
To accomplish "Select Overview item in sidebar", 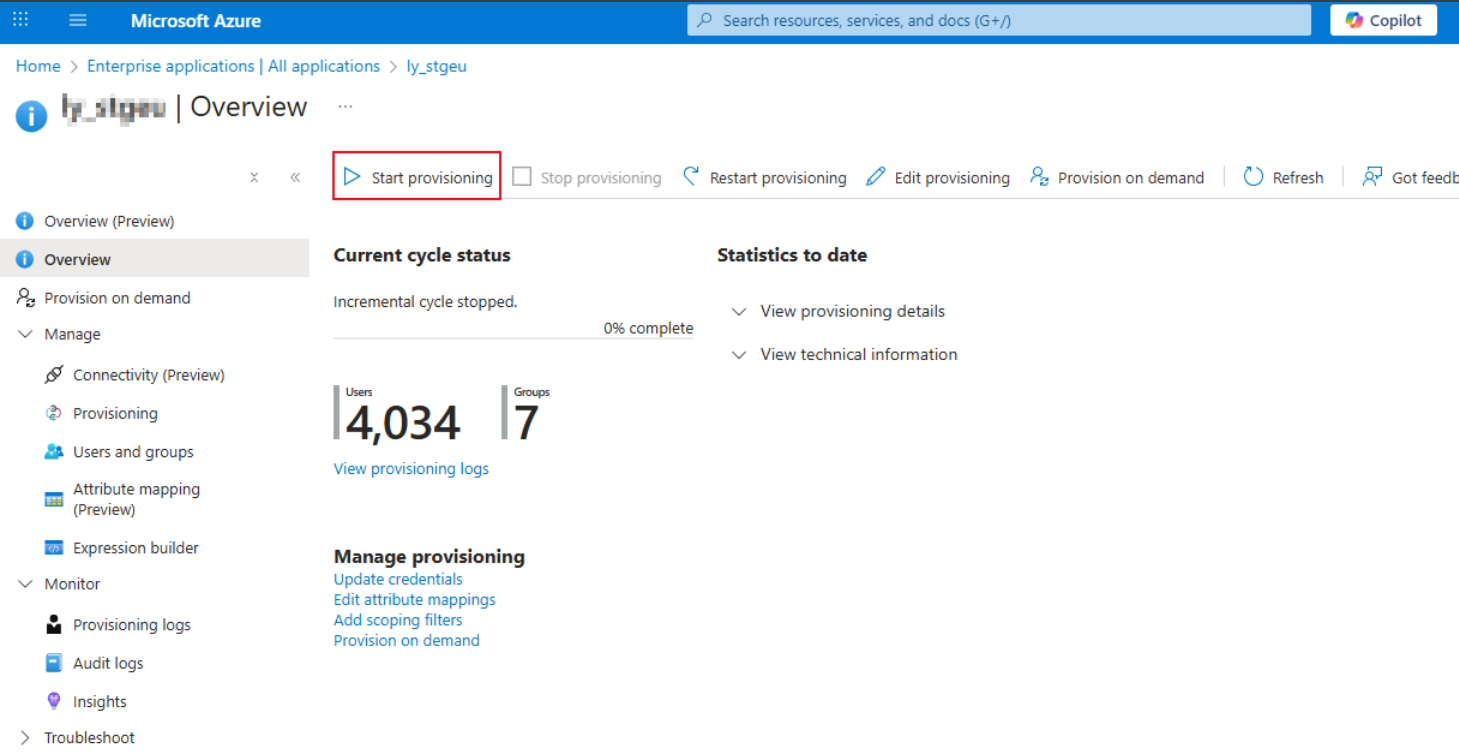I will point(155,259).
